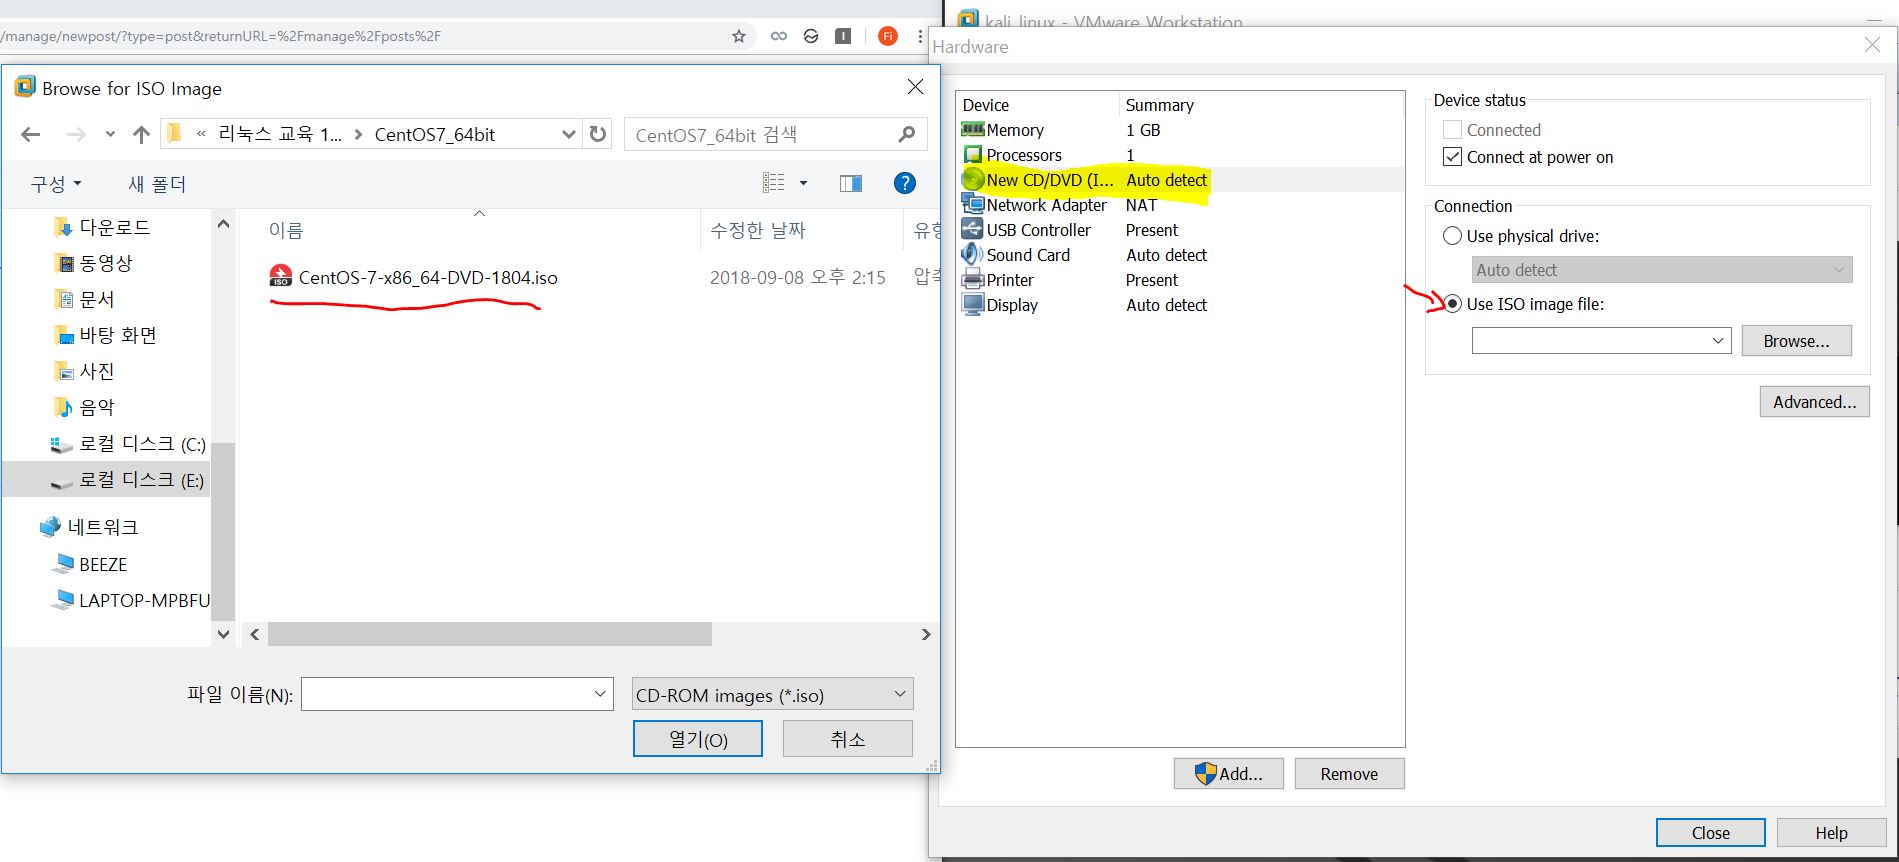Image resolution: width=1899 pixels, height=862 pixels.
Task: Toggle Connect at power on checkbox
Action: pyautogui.click(x=1452, y=157)
